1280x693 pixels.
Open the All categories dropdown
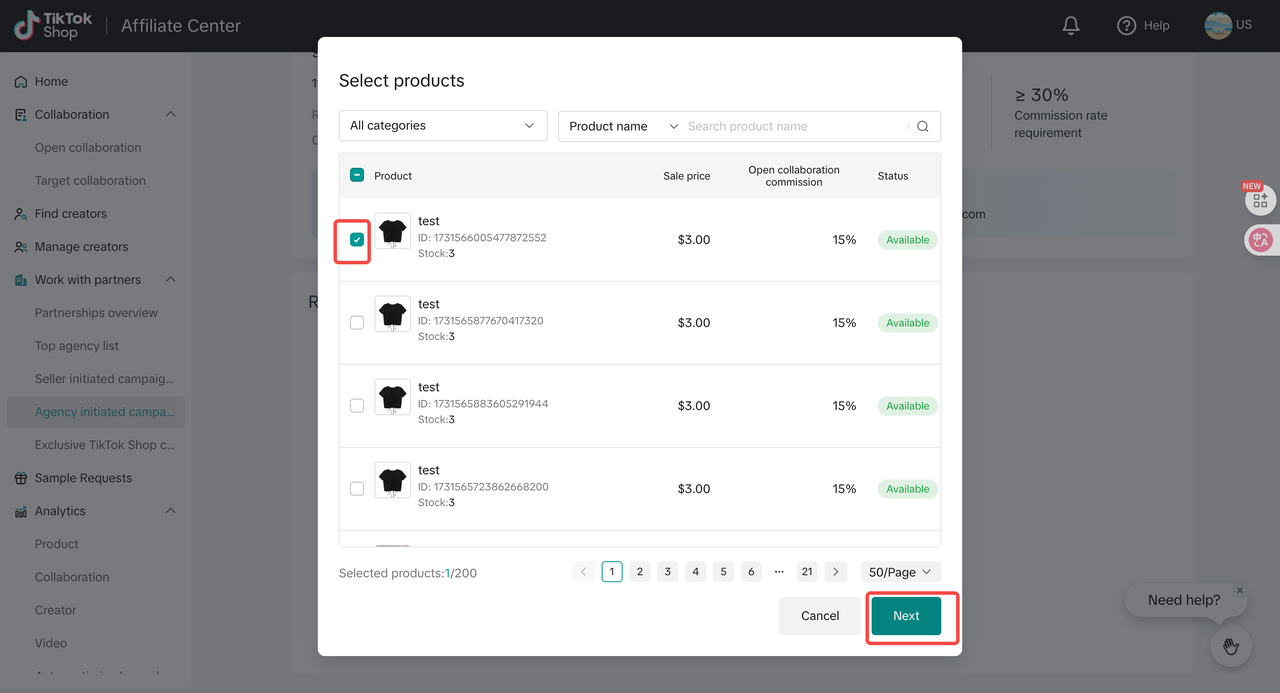(442, 126)
